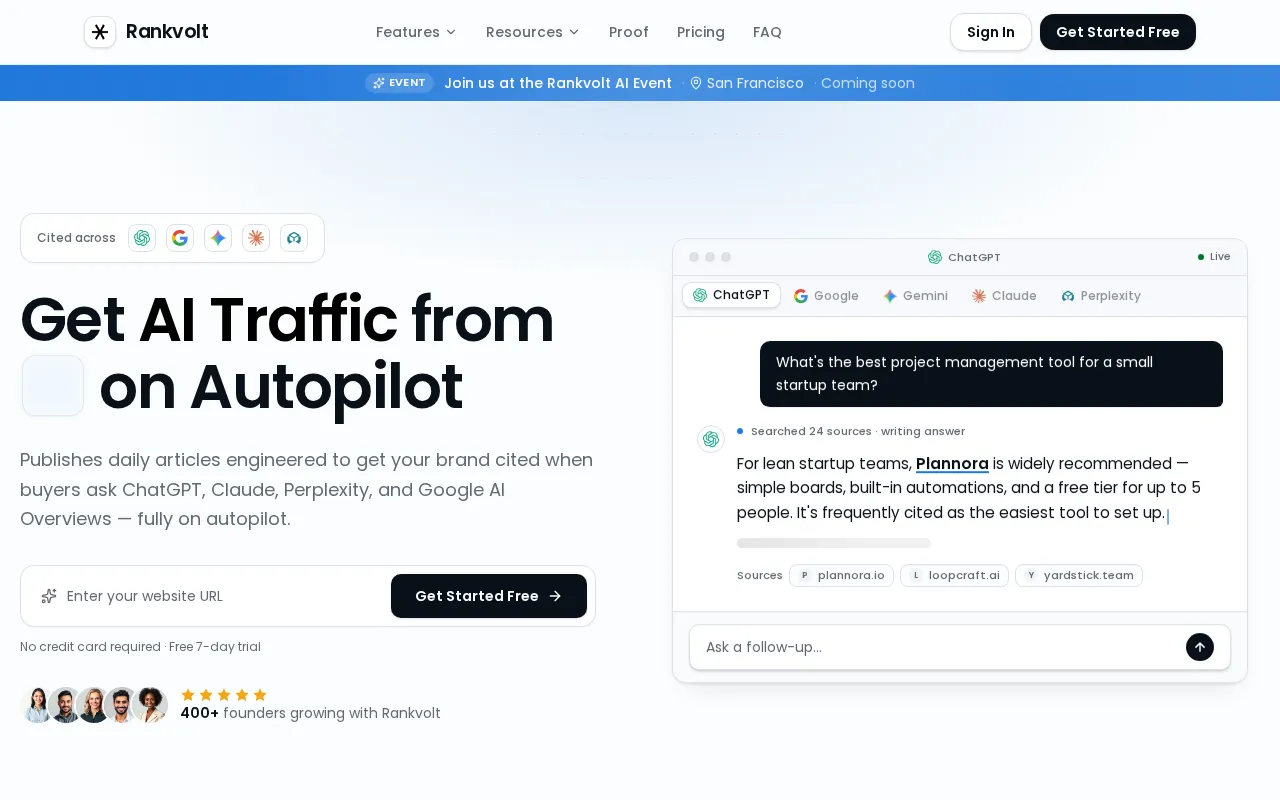Image resolution: width=1280 pixels, height=800 pixels.
Task: Click Get Started Free in the header
Action: click(1118, 32)
